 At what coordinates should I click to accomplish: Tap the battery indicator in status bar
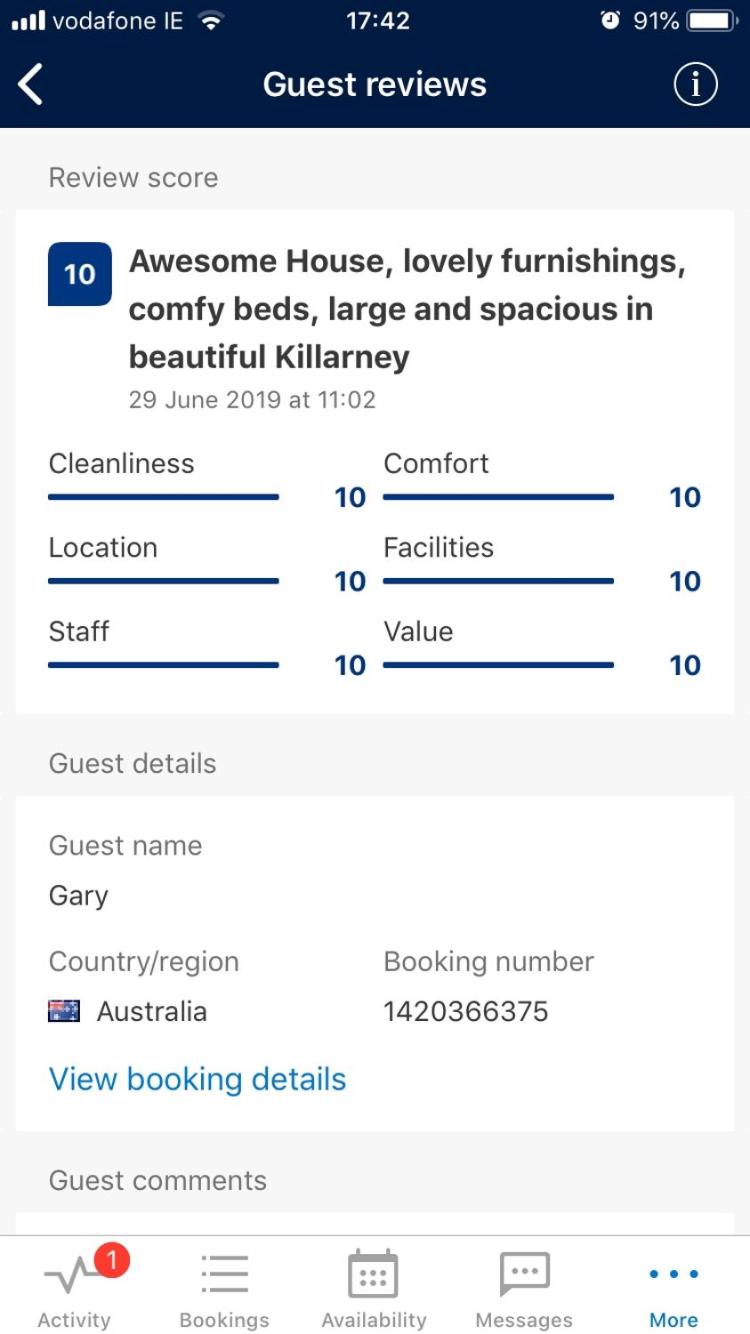click(713, 21)
